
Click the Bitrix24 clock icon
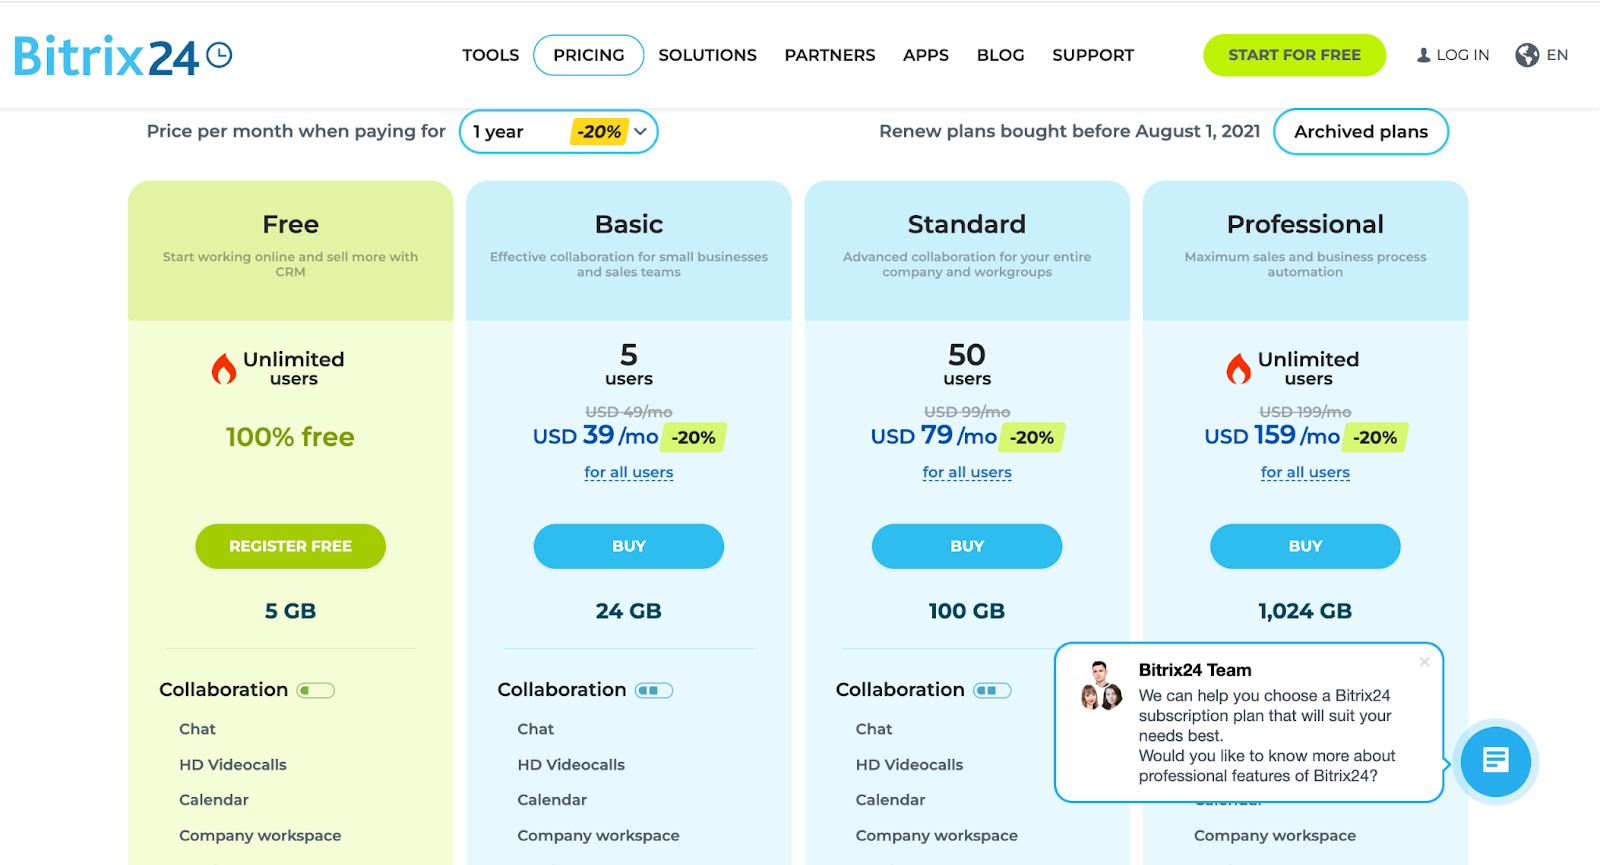tap(219, 55)
